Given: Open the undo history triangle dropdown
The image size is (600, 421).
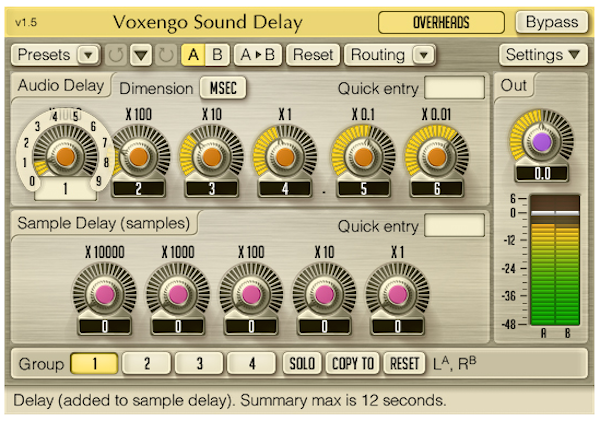Looking at the screenshot, I should (141, 55).
